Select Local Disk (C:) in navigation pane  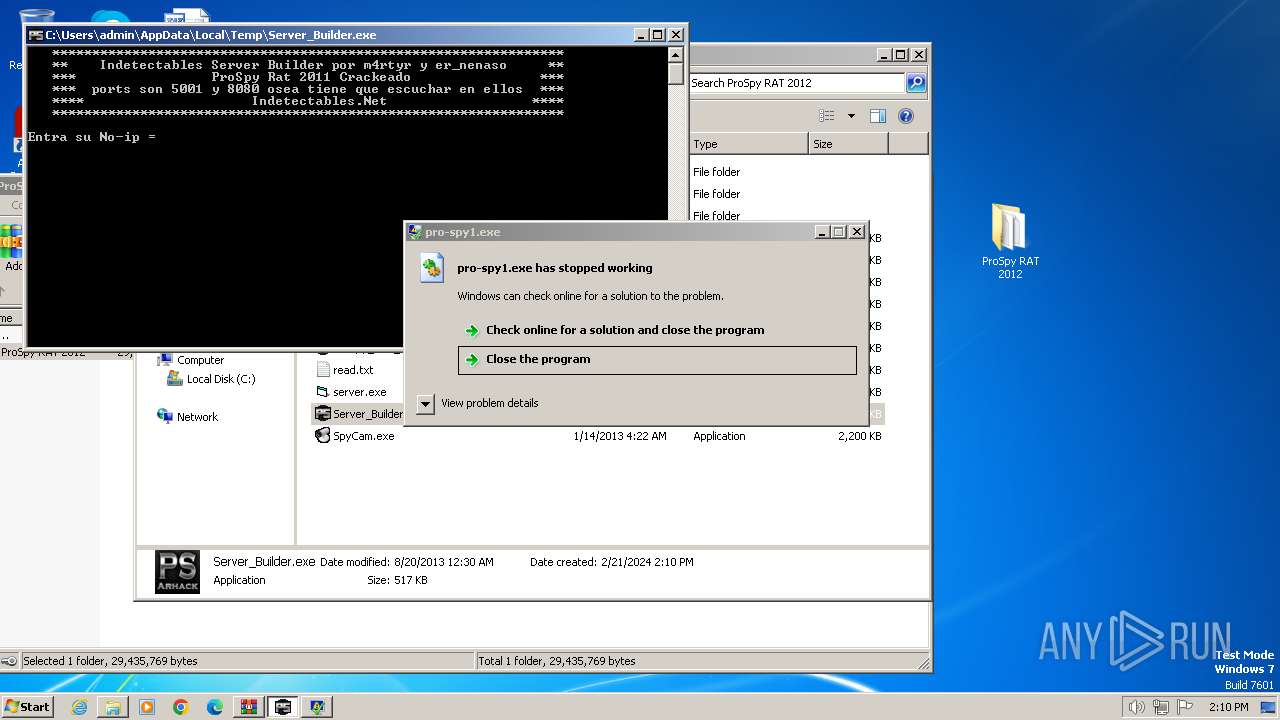pyautogui.click(x=220, y=379)
